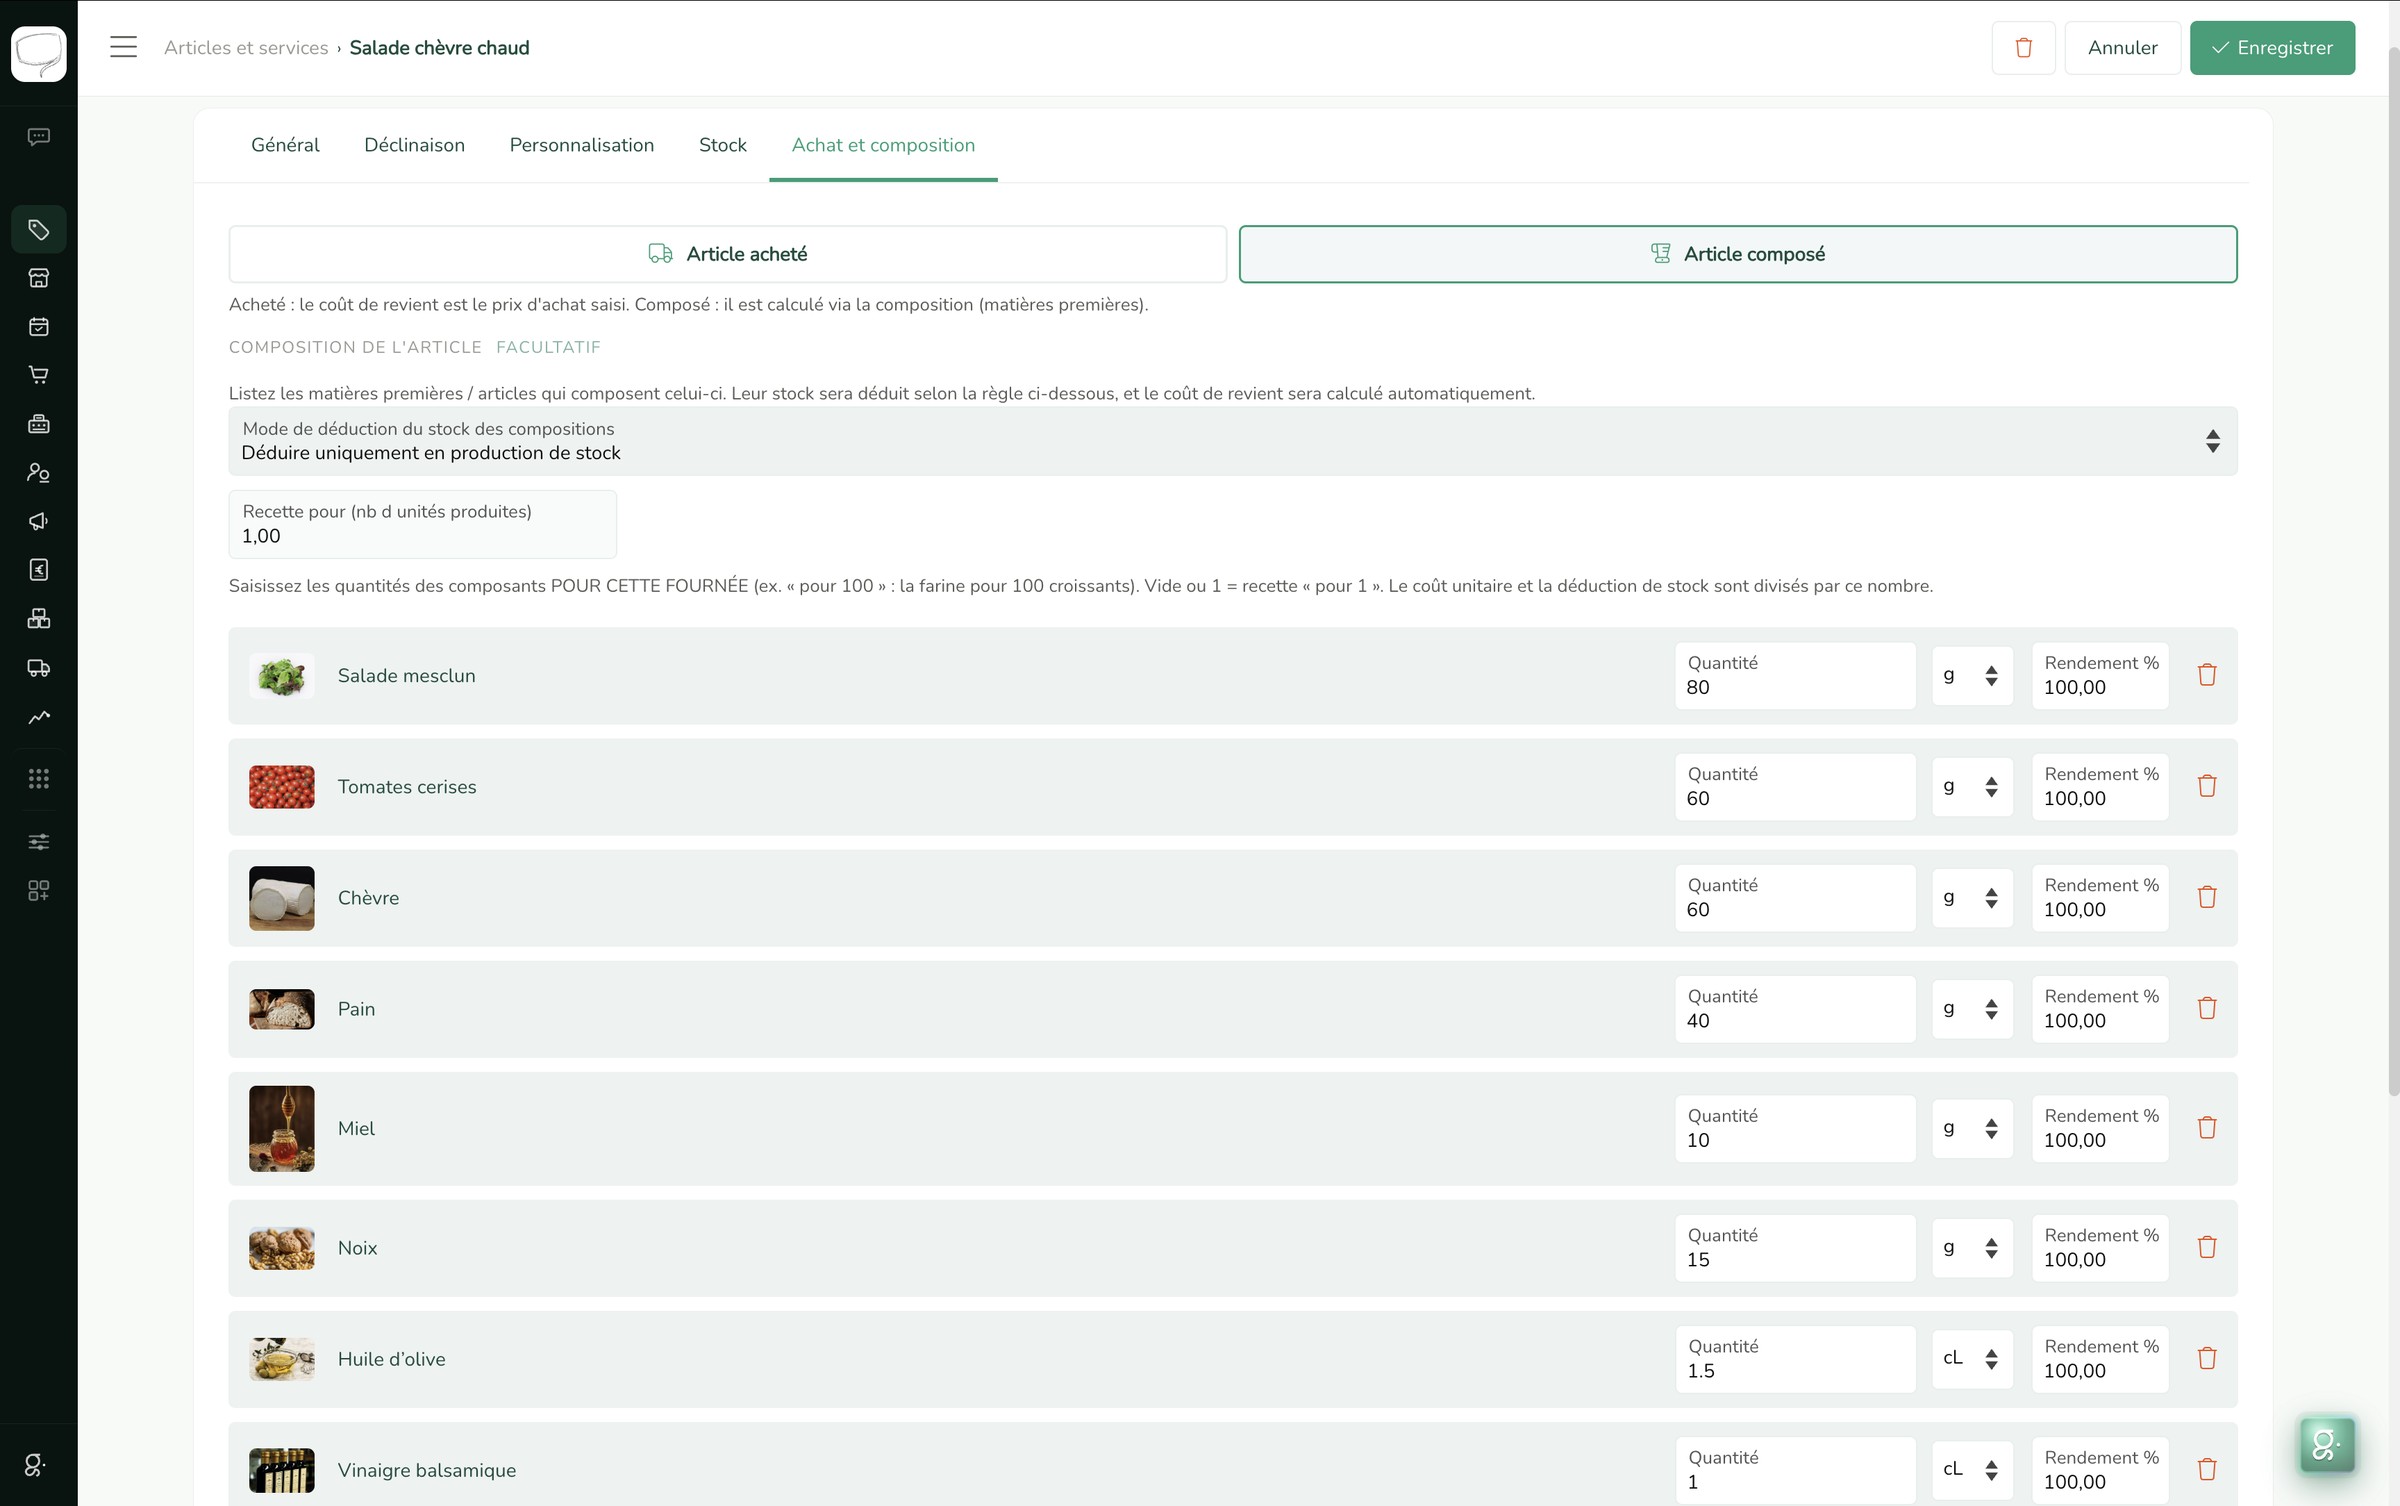
Task: Delete the Miel ingredient row
Action: point(2207,1128)
